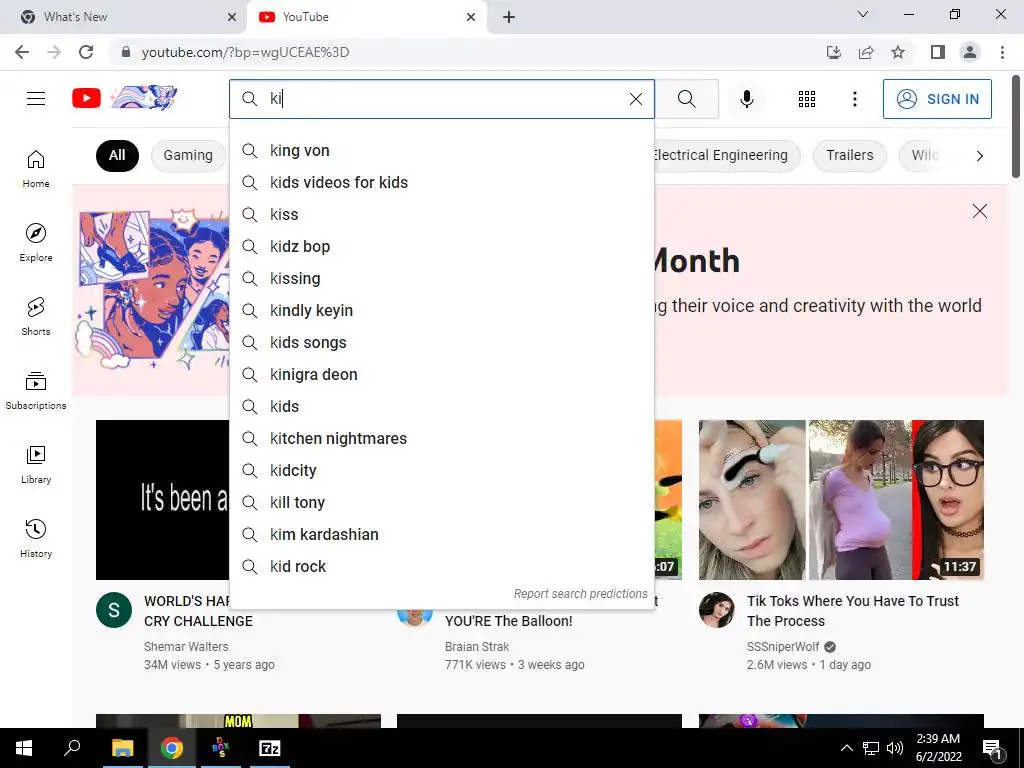Choose the 'kidcity' suggestion

pos(441,470)
